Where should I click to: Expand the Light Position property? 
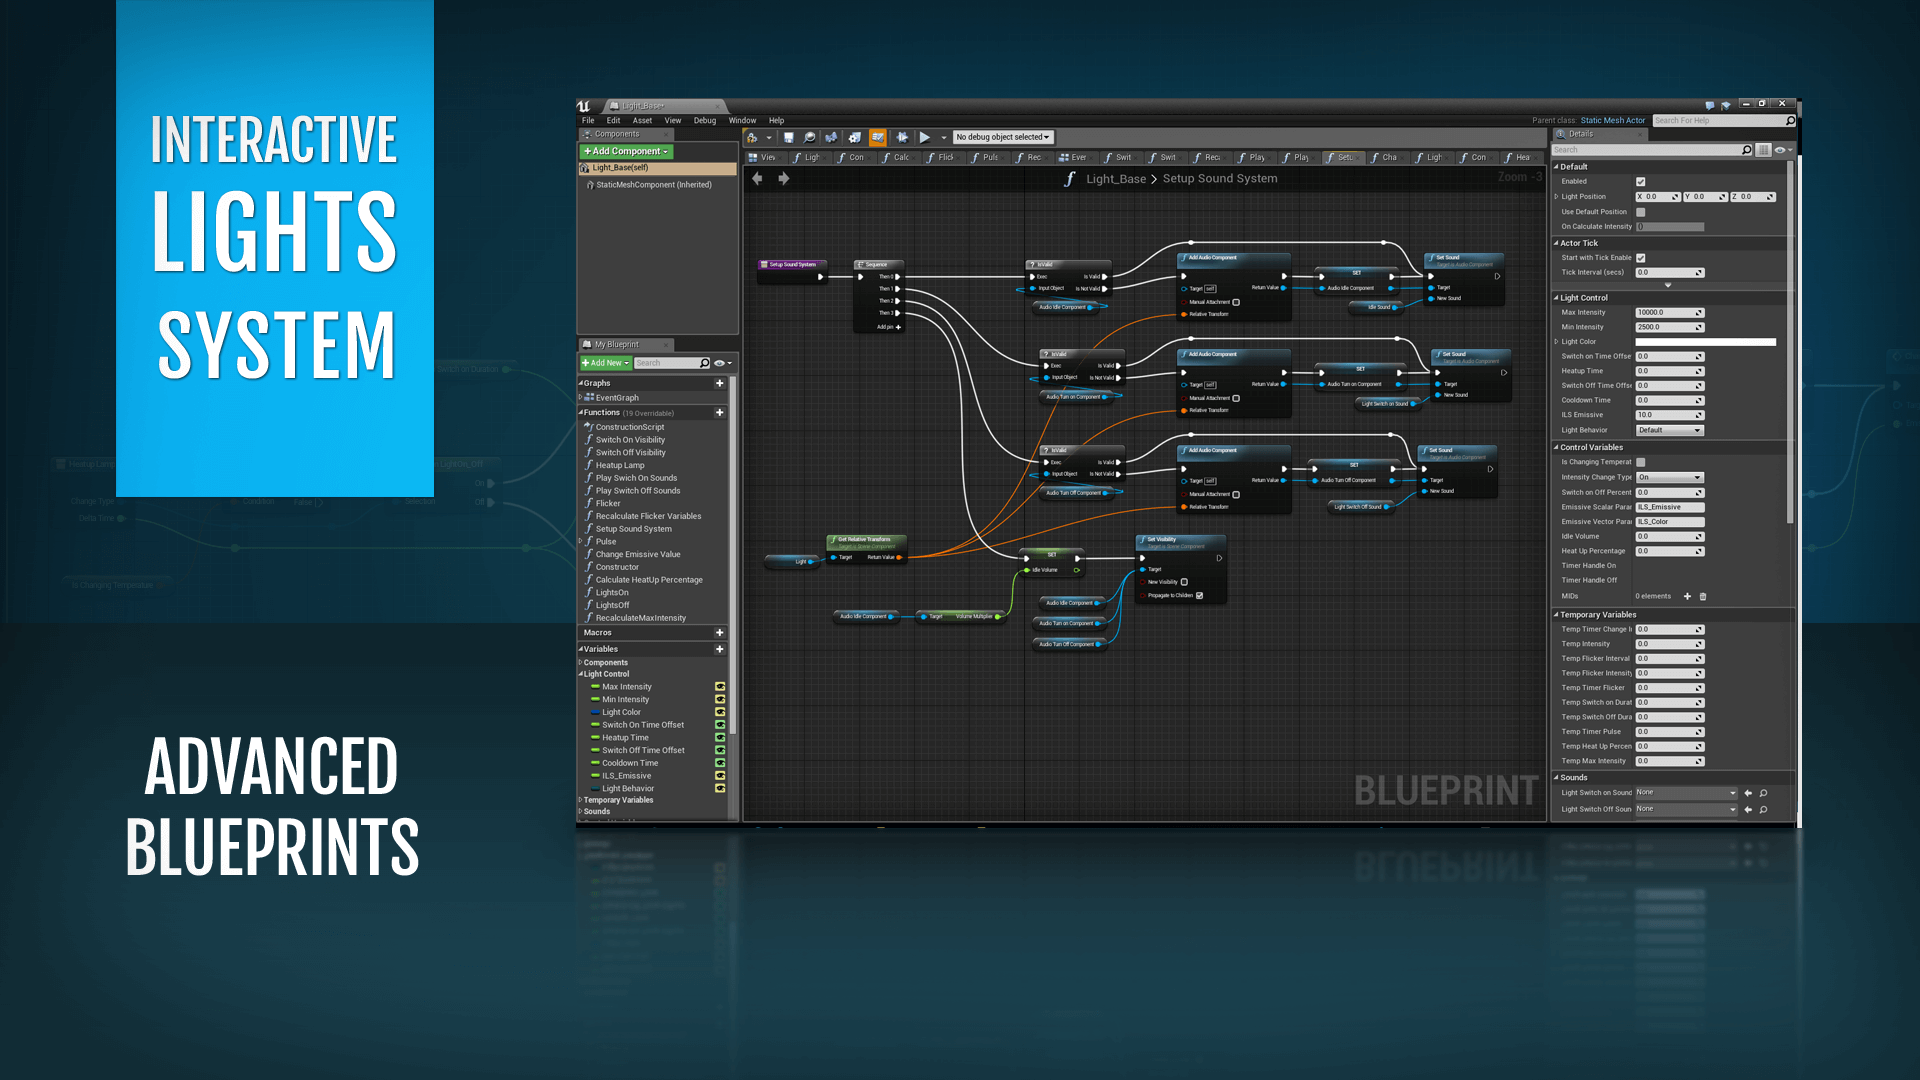[1557, 197]
